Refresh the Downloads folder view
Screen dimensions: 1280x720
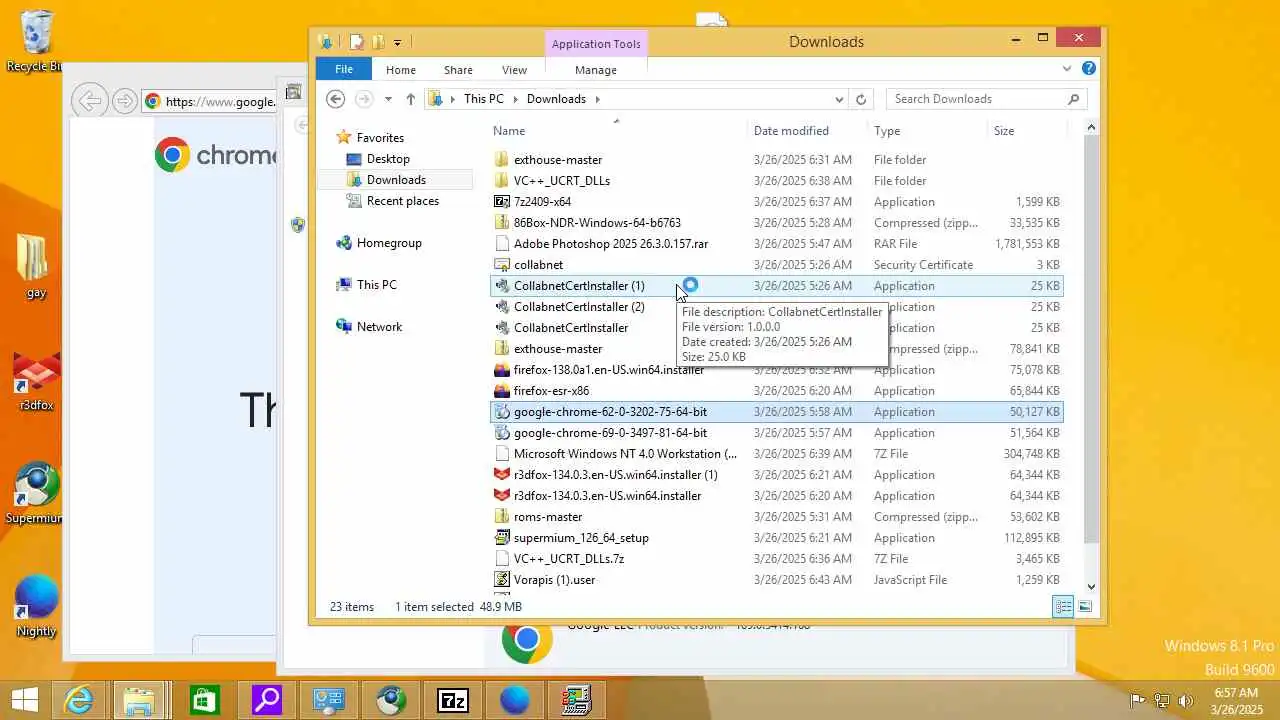click(x=861, y=99)
